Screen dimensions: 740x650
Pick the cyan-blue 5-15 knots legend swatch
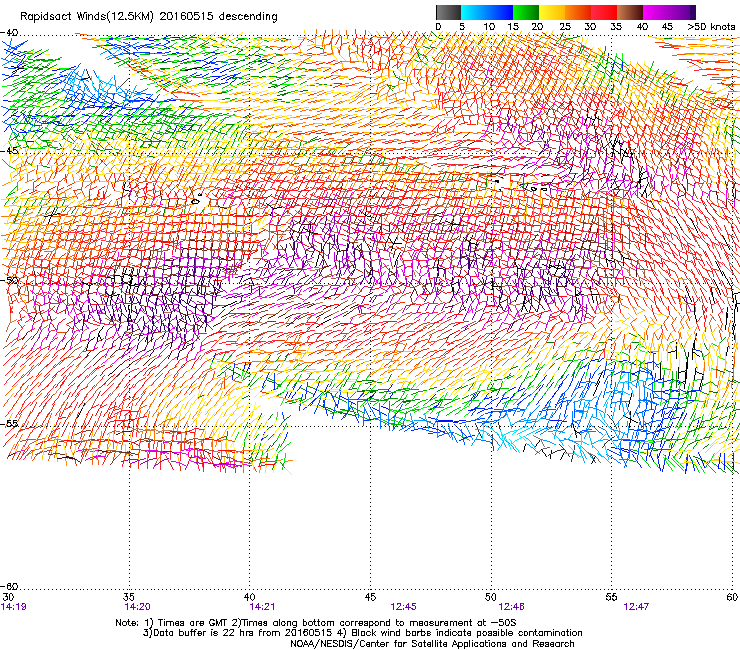[487, 12]
